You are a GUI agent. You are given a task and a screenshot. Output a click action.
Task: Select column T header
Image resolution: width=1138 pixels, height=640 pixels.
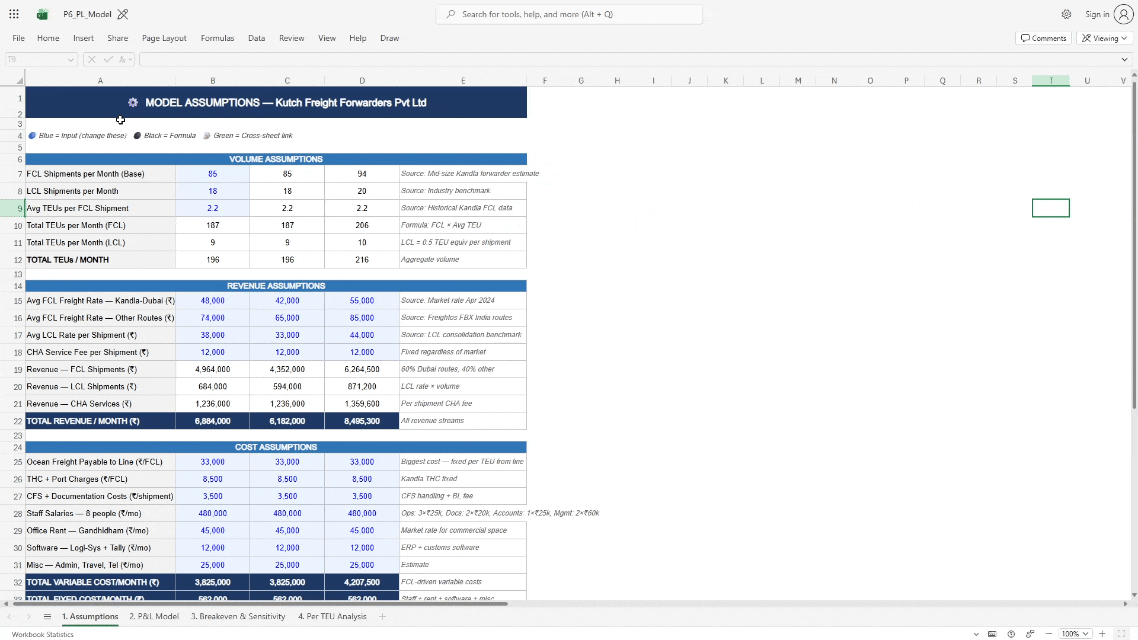click(x=1050, y=81)
